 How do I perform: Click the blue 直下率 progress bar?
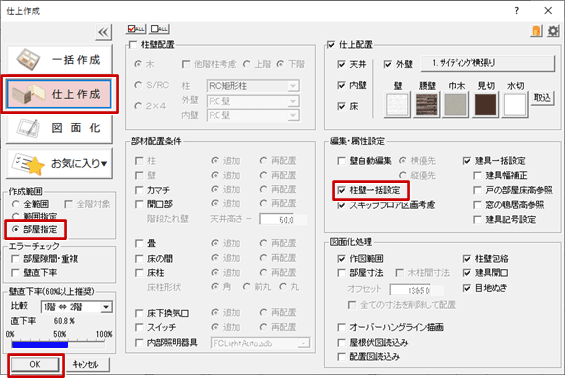point(40,344)
